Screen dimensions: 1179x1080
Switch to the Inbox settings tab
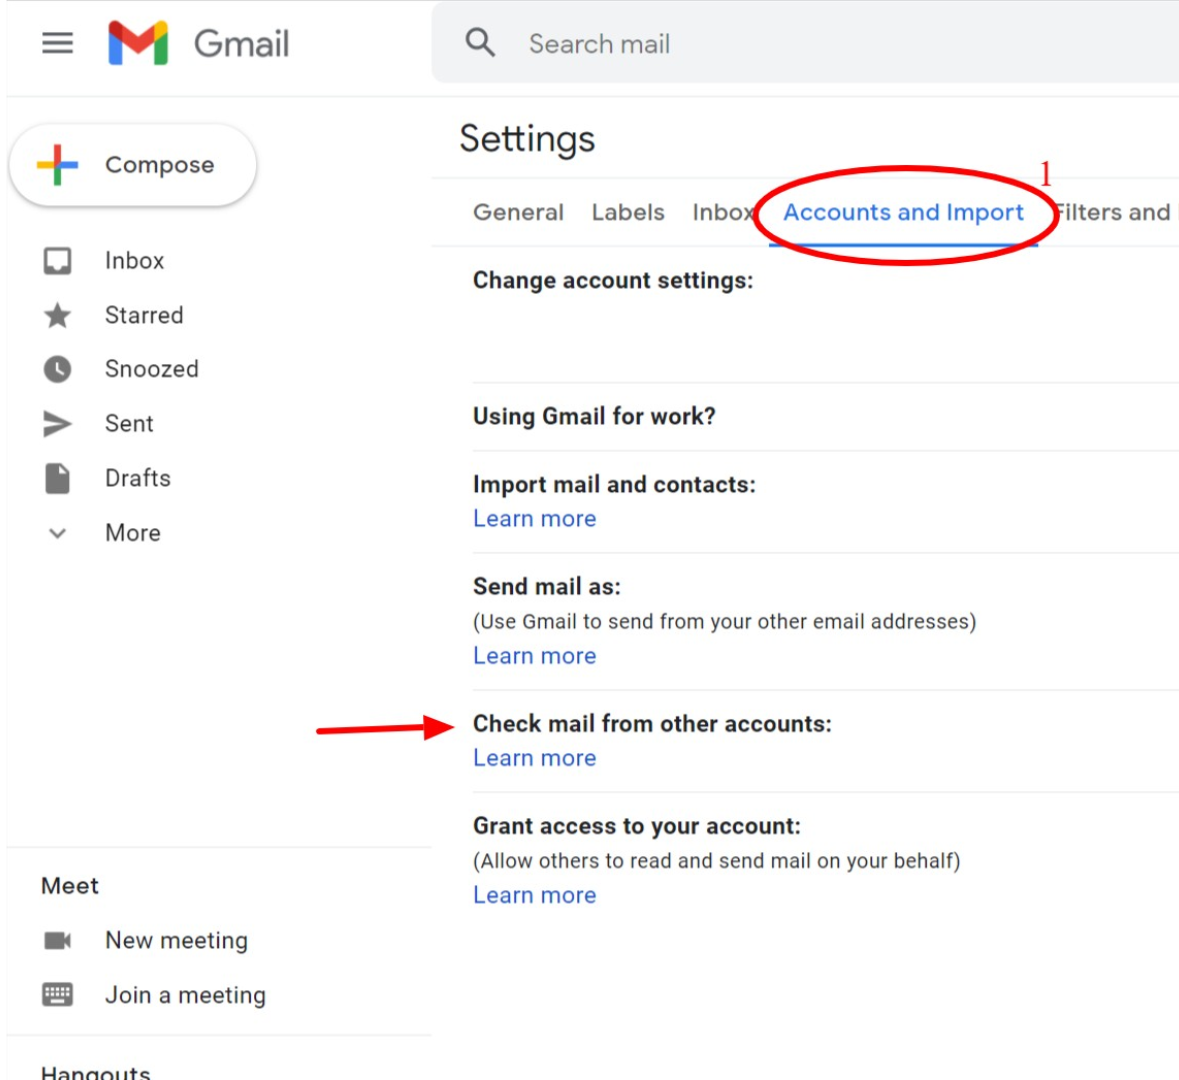coord(723,213)
